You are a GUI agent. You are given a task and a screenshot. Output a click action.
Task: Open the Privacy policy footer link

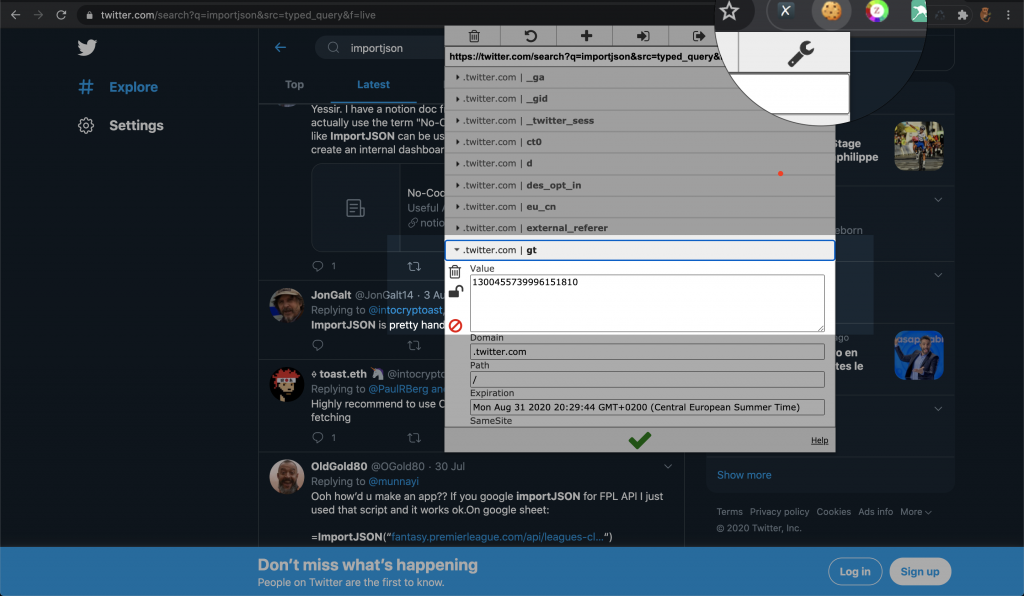(779, 512)
